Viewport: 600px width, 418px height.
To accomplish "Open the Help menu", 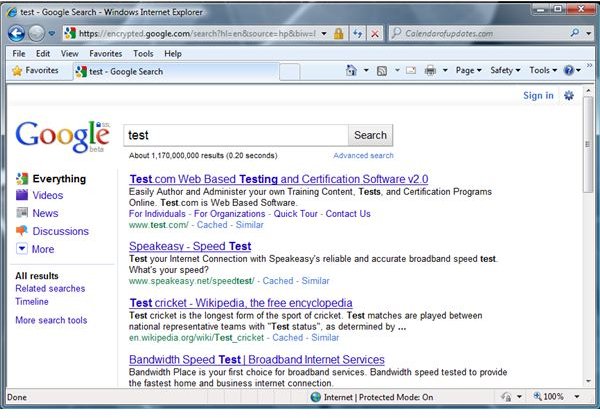I will (173, 54).
